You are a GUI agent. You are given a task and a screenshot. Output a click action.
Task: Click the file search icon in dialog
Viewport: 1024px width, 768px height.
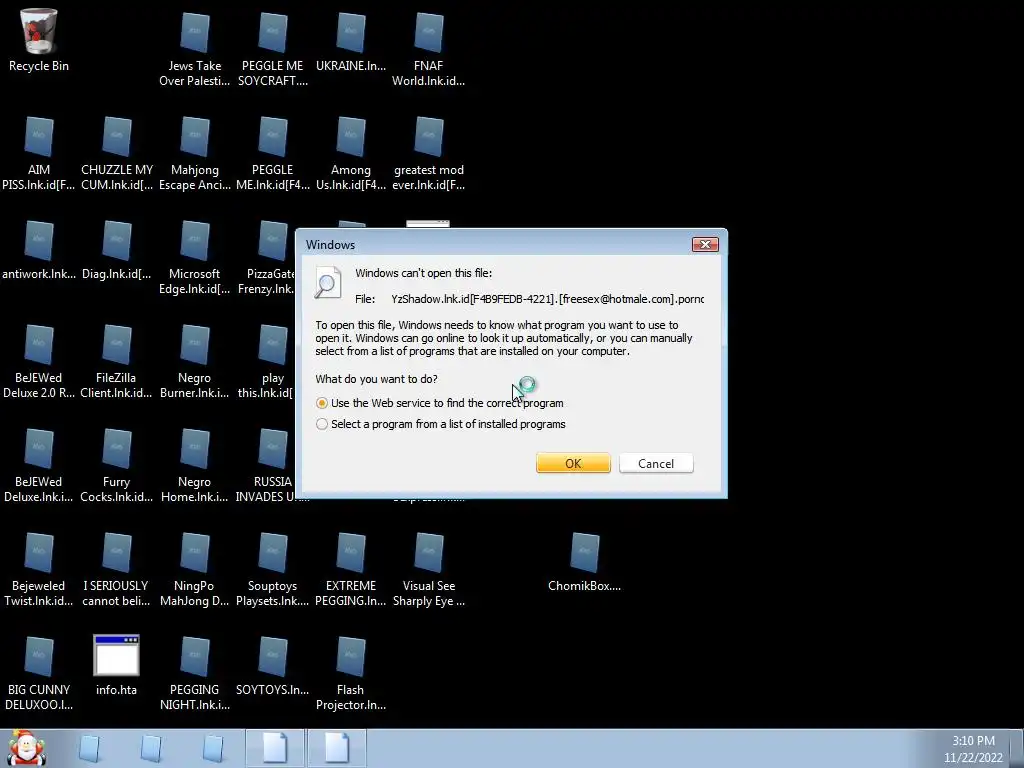[327, 283]
